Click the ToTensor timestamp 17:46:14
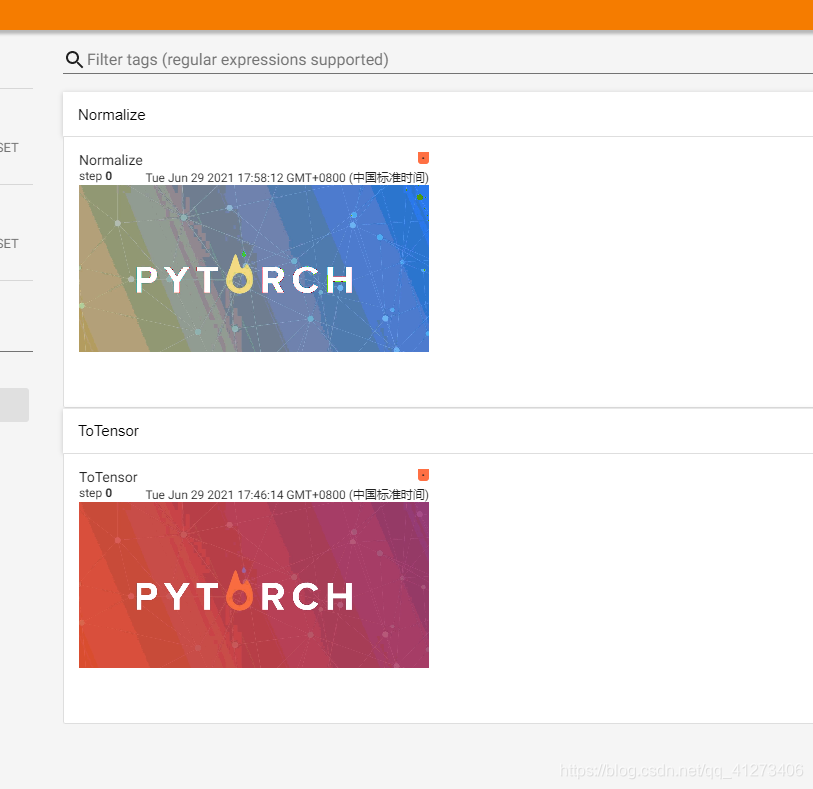Image resolution: width=813 pixels, height=789 pixels. pos(287,495)
